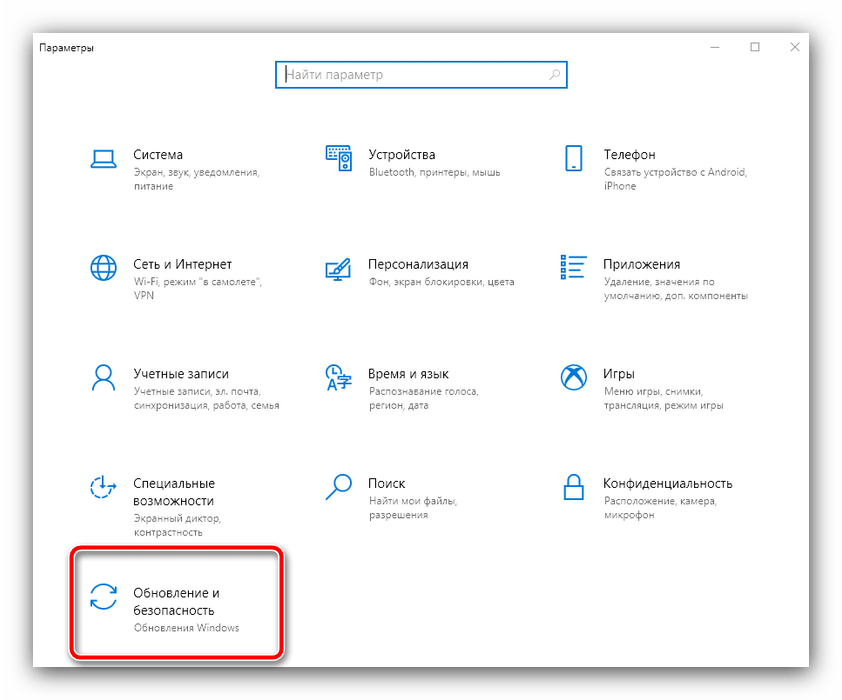Click text 'Обновления Windows'
The height and width of the screenshot is (700, 842).
coord(186,628)
